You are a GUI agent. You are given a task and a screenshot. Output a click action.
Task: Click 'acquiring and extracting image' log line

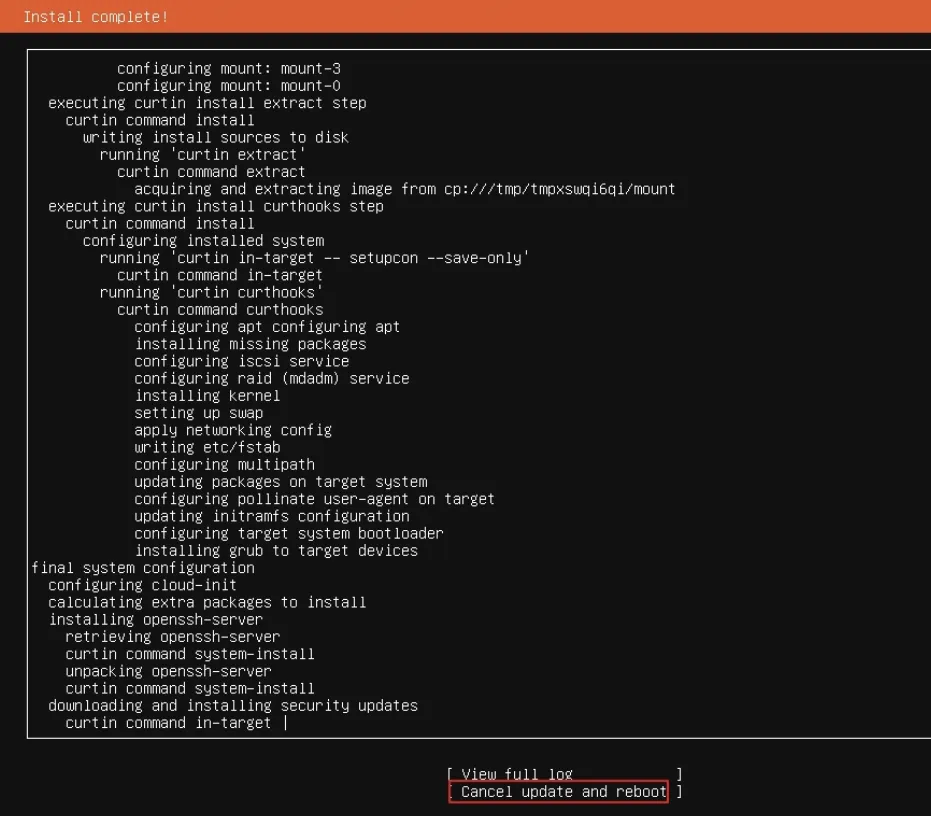(404, 189)
